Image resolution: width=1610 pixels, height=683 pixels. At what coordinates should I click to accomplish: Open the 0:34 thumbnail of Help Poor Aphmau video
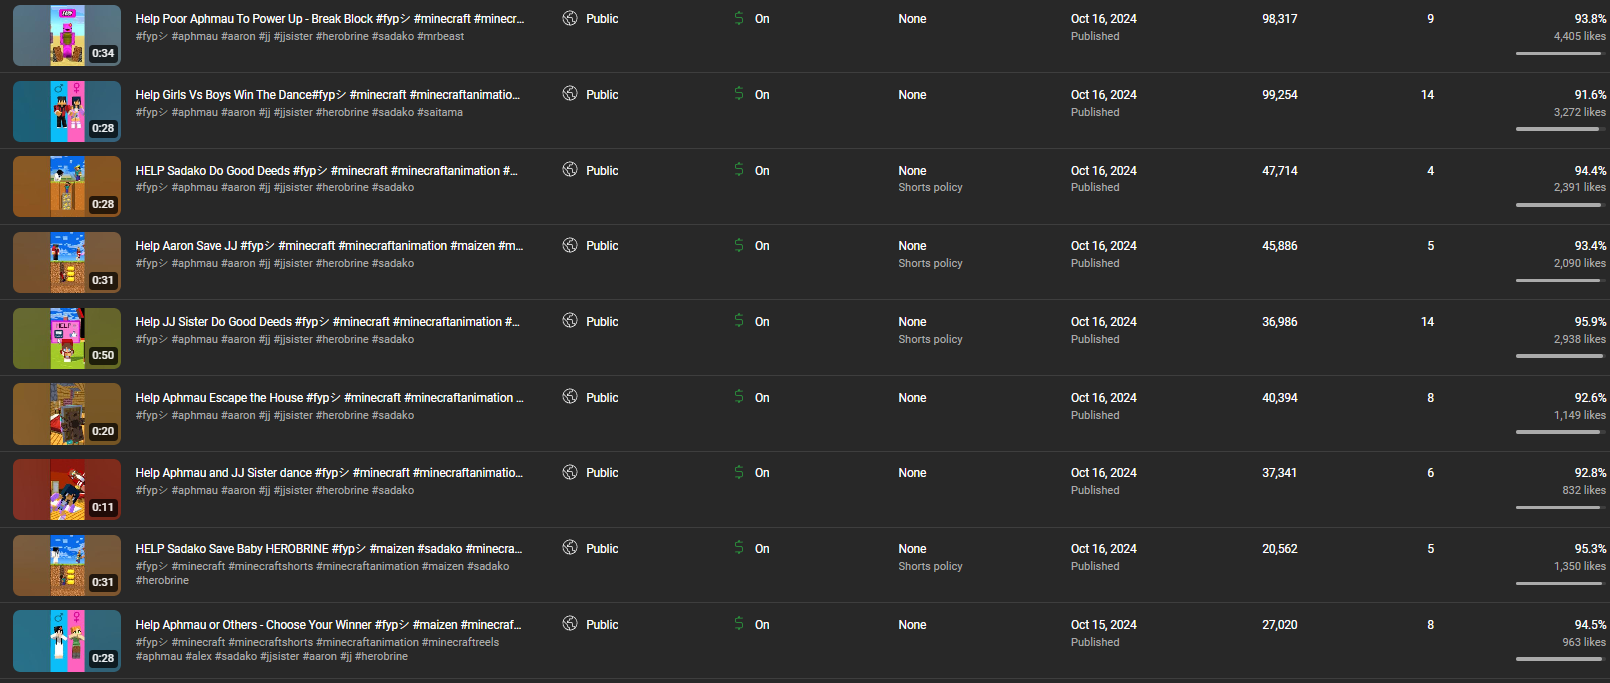(x=67, y=35)
